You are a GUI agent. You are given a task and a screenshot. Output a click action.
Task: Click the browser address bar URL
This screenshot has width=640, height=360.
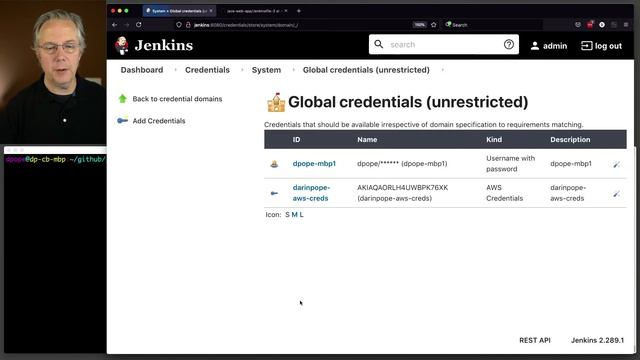246,25
